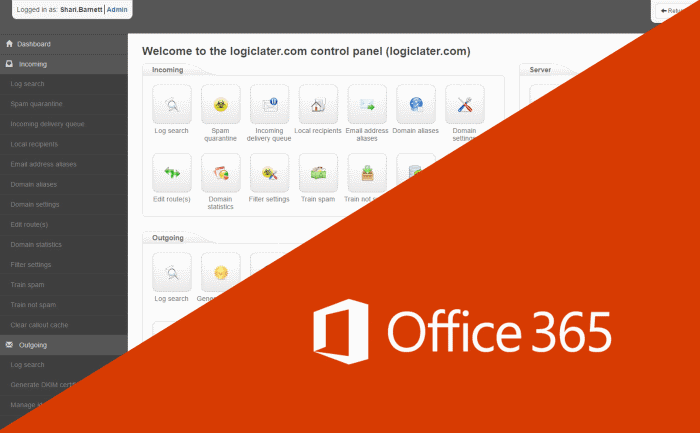The height and width of the screenshot is (433, 700).
Task: Select the Train not spam sidebar entry
Action: coord(34,305)
